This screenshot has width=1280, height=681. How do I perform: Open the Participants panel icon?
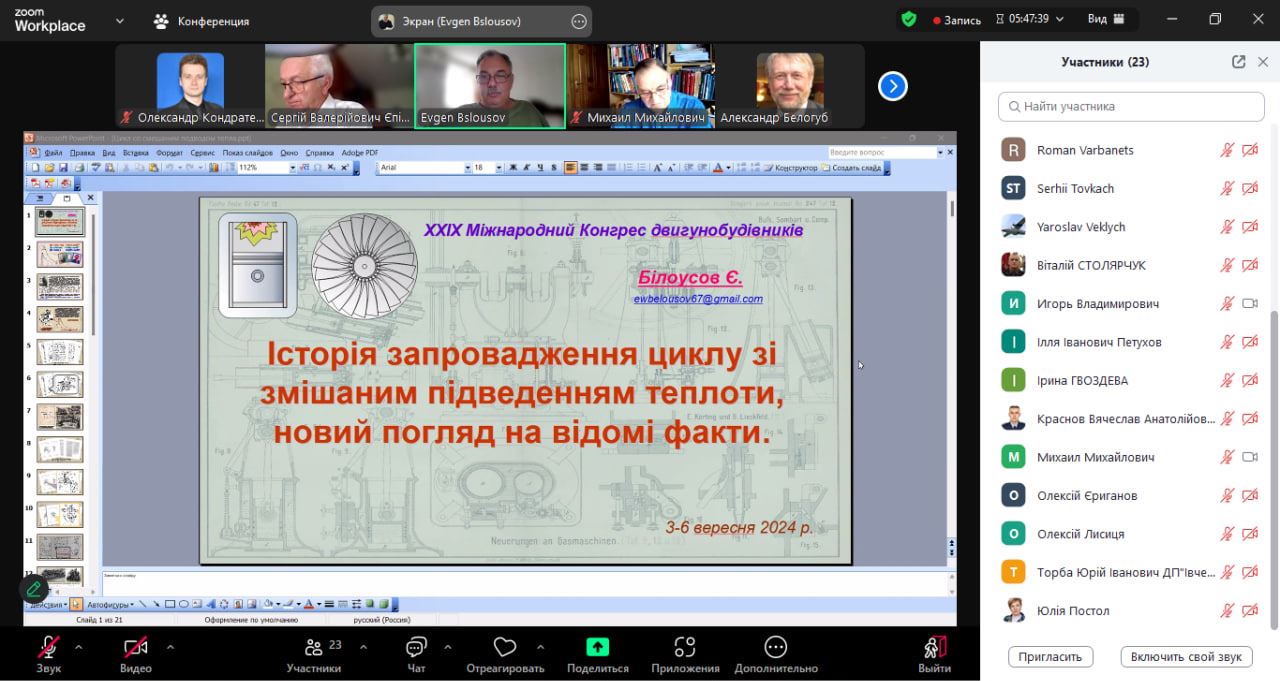(314, 648)
